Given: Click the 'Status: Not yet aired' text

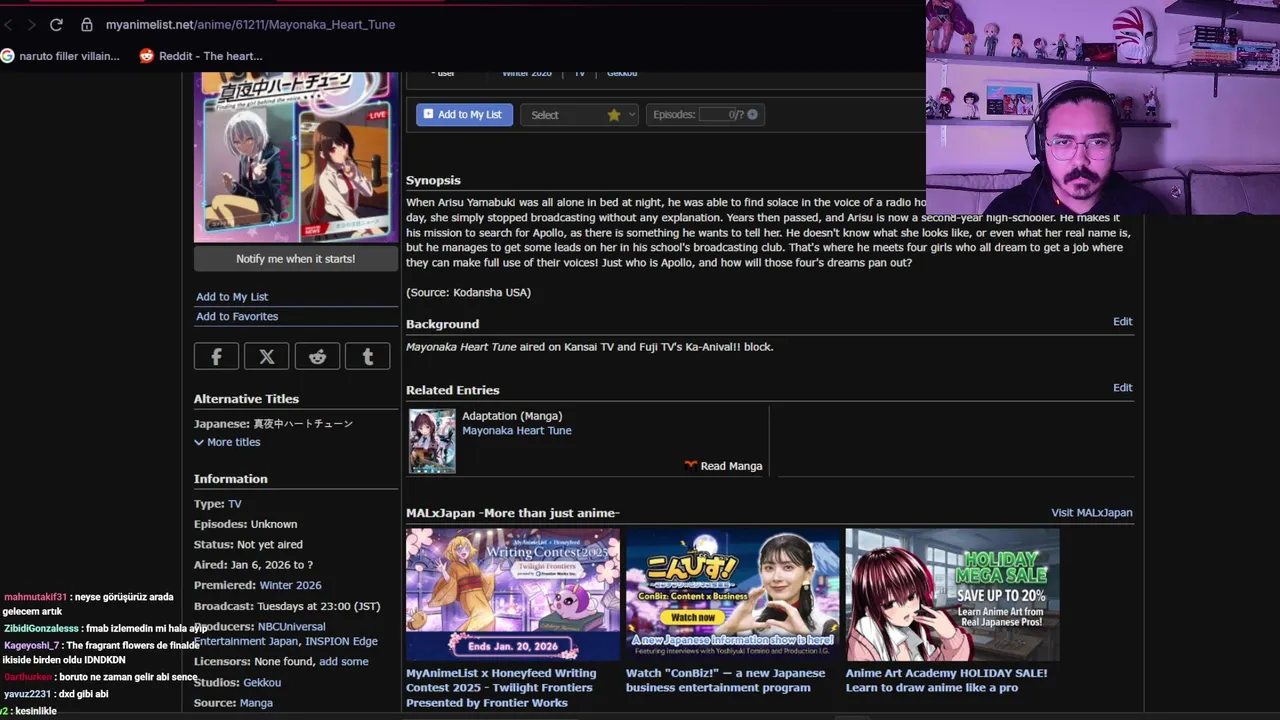Looking at the screenshot, I should 248,544.
